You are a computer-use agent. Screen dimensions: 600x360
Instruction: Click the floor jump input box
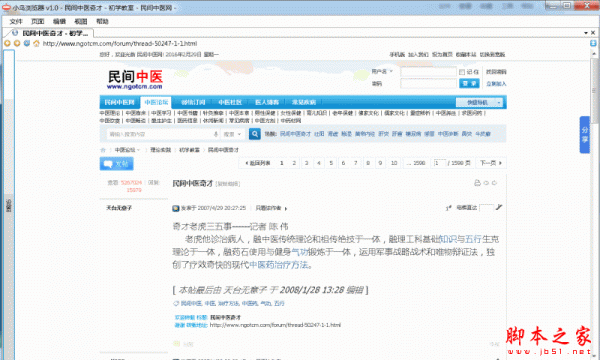point(486,207)
